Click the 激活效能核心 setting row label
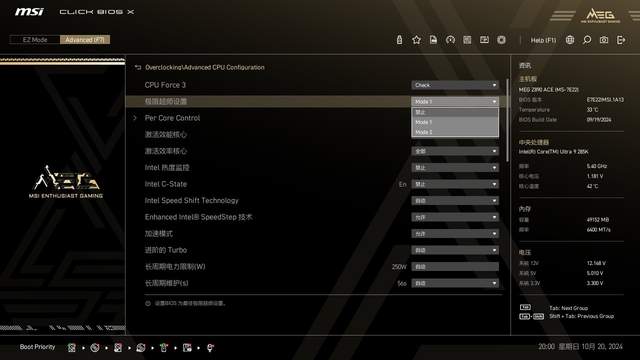 pyautogui.click(x=165, y=134)
